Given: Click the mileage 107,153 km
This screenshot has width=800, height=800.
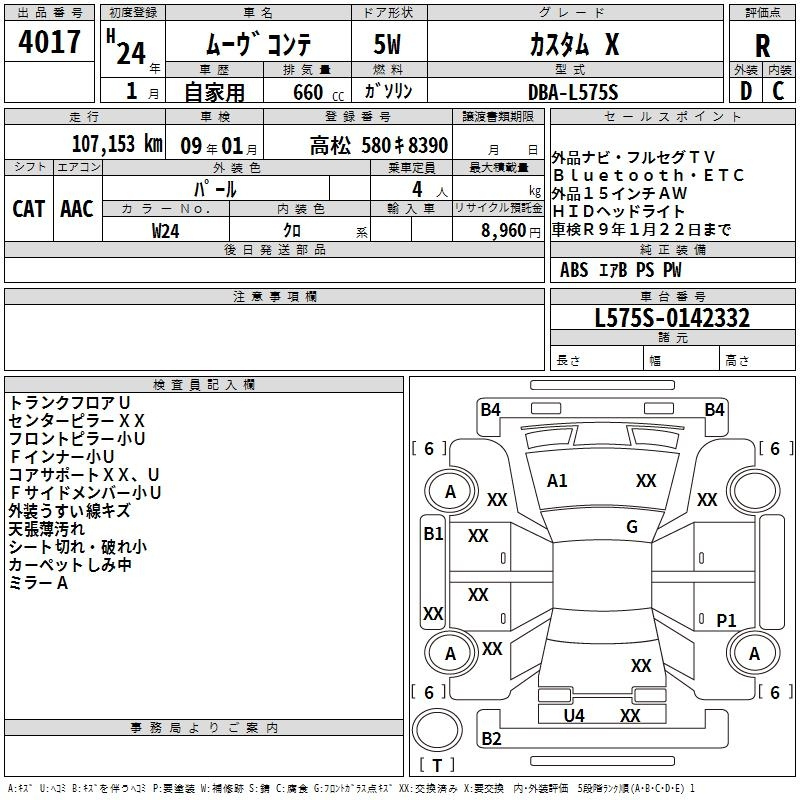Looking at the screenshot, I should click(x=117, y=144).
